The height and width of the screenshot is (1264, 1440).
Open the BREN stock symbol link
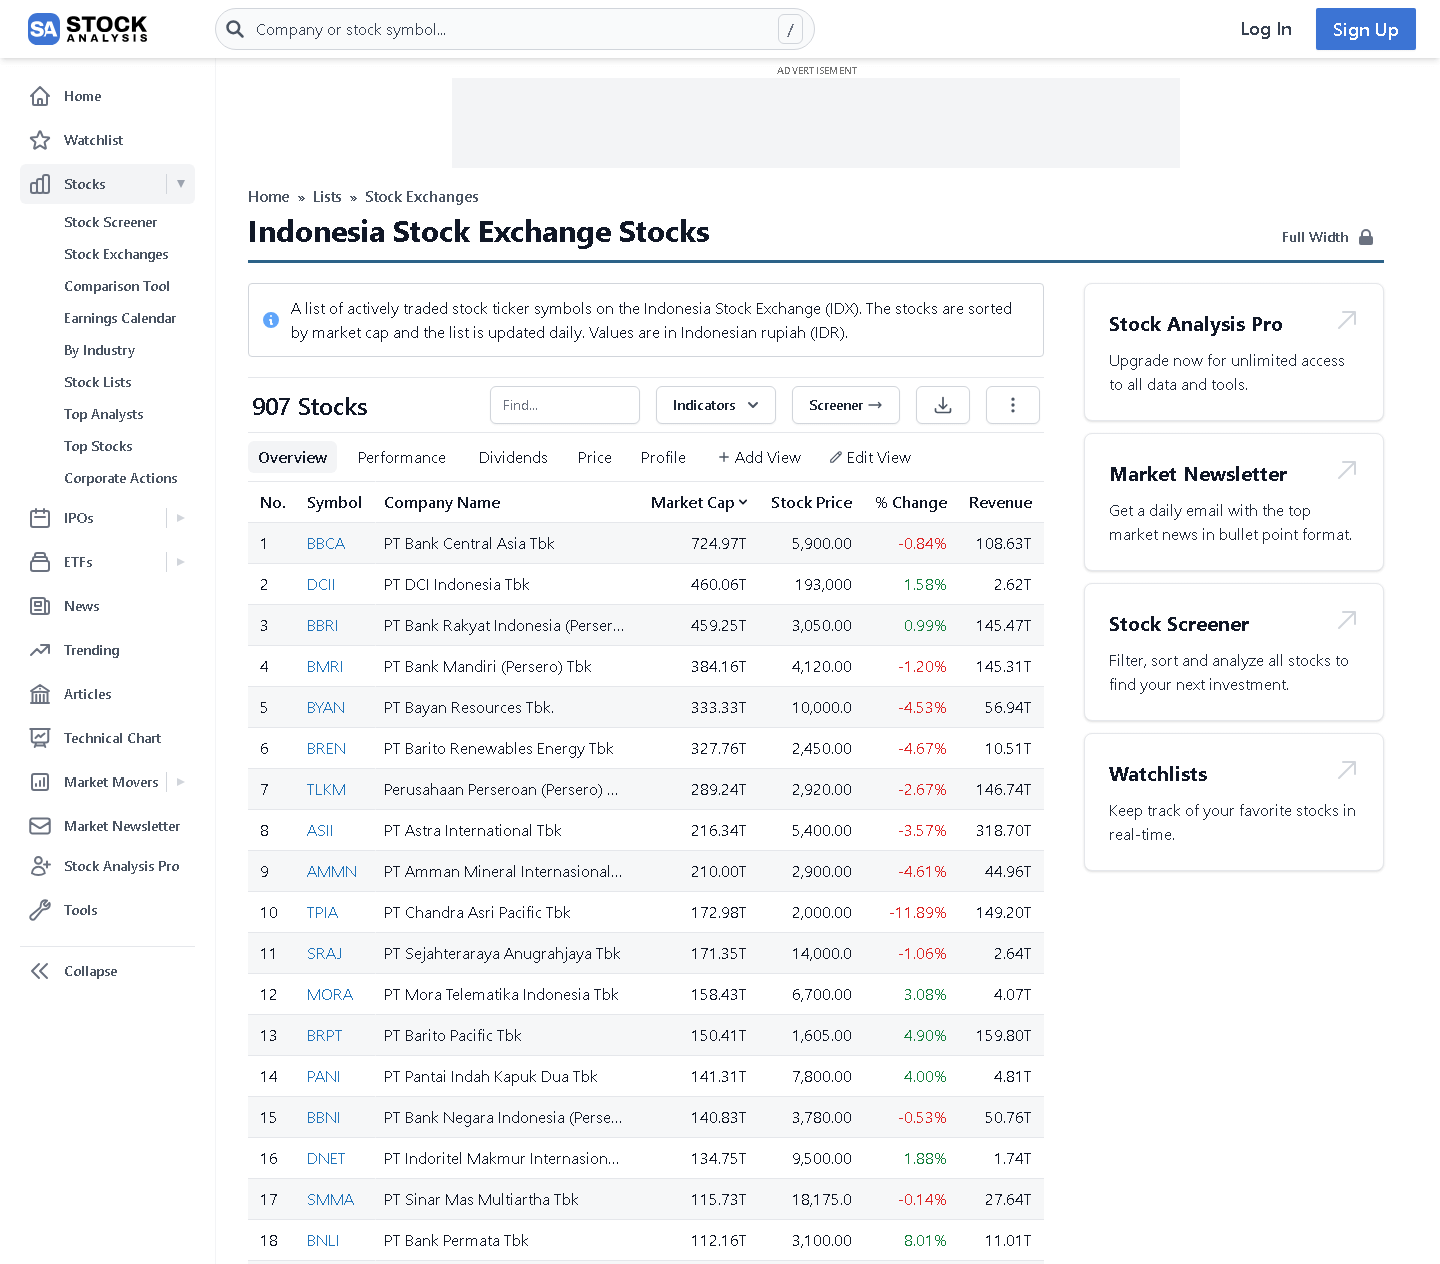pyautogui.click(x=326, y=748)
